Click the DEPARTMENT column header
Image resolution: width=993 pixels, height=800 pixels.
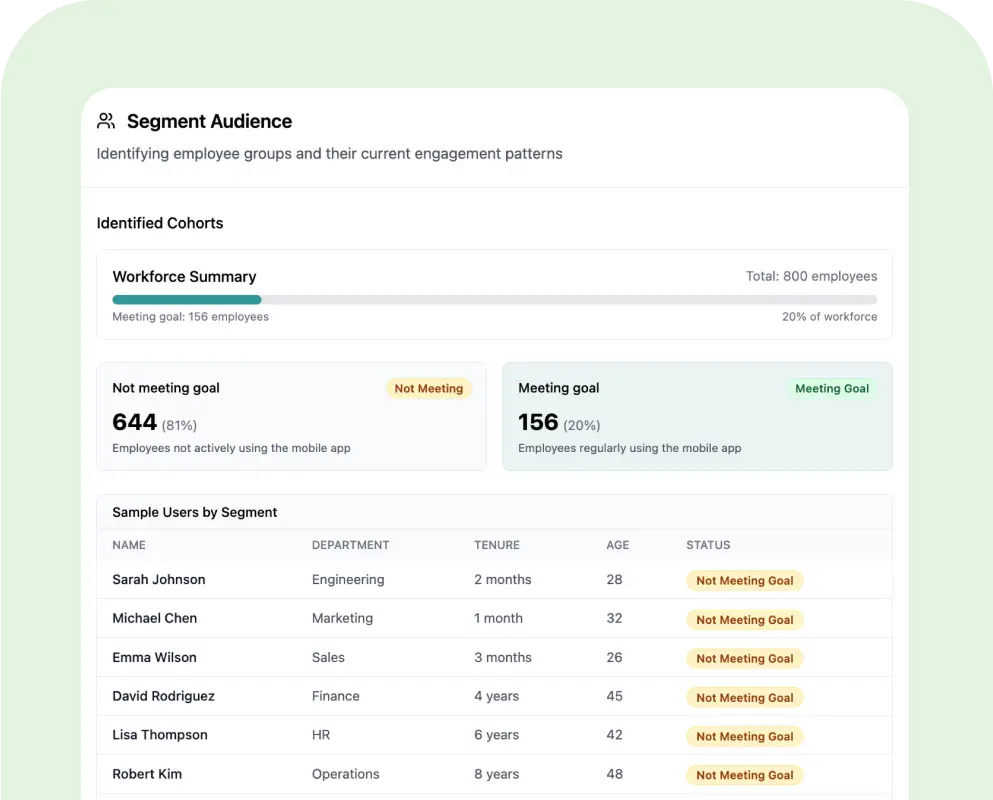[x=350, y=545]
